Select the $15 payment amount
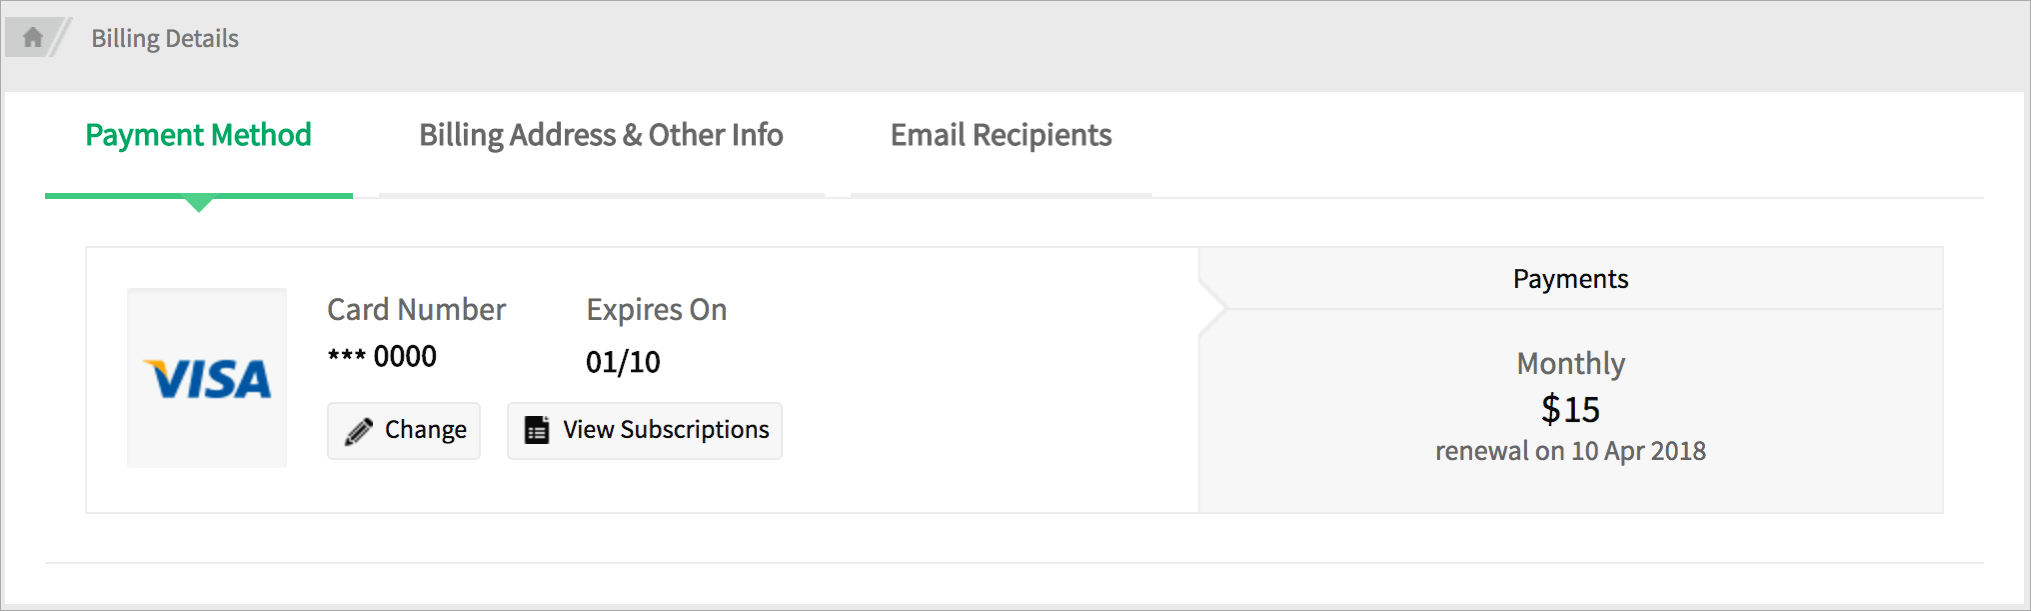Viewport: 2031px width, 611px height. click(1570, 409)
